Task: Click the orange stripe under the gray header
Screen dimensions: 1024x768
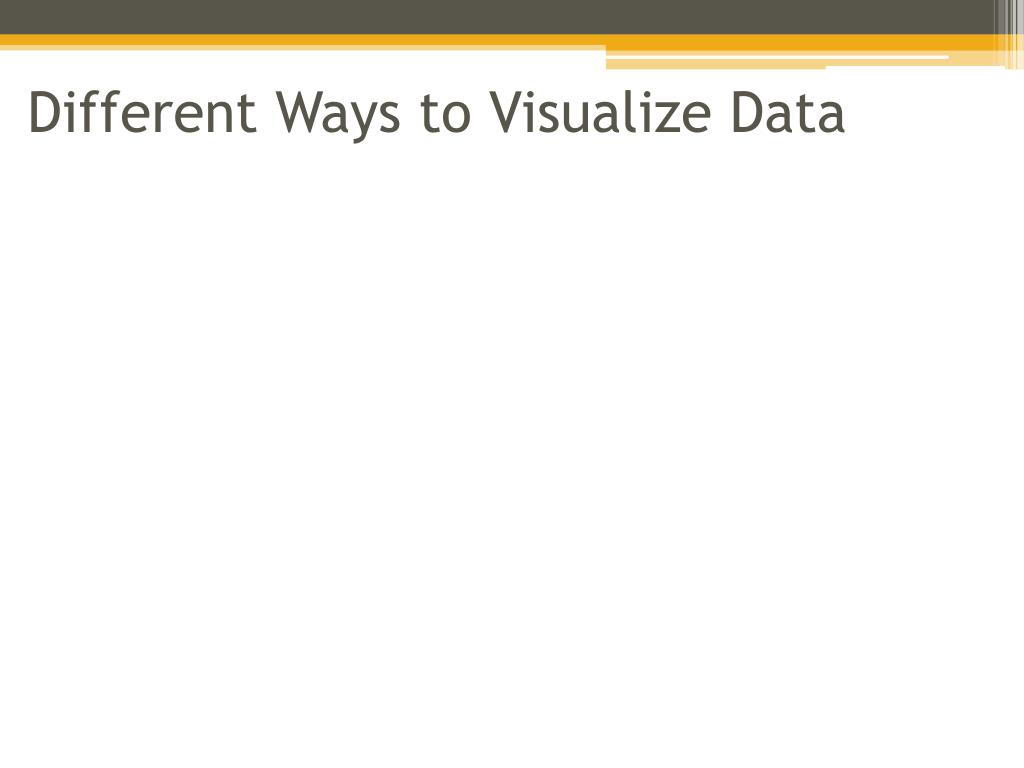Action: click(300, 41)
